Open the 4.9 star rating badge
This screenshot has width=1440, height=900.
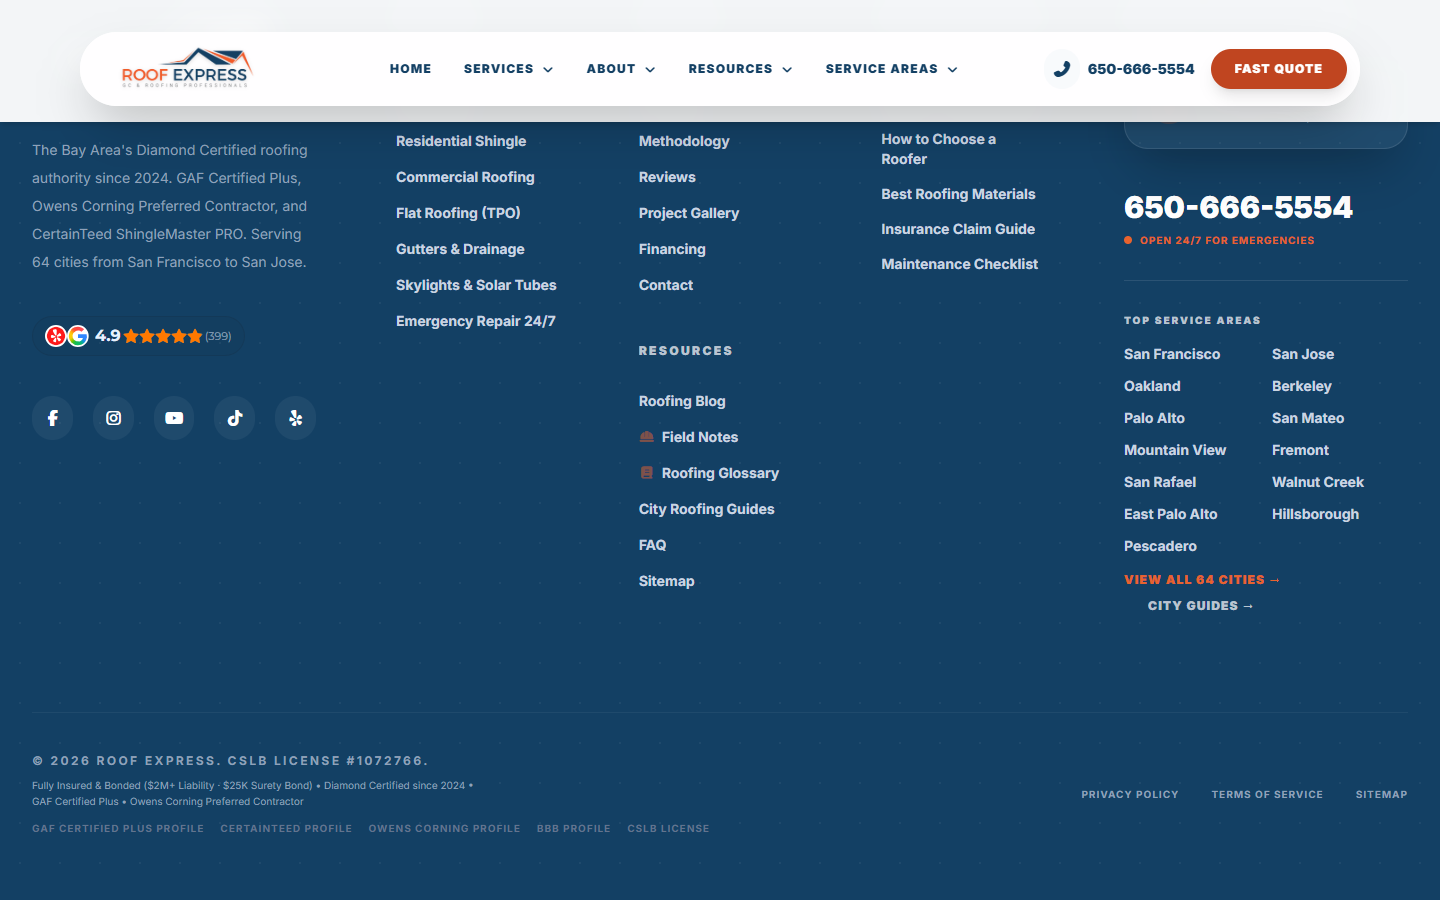(x=139, y=336)
